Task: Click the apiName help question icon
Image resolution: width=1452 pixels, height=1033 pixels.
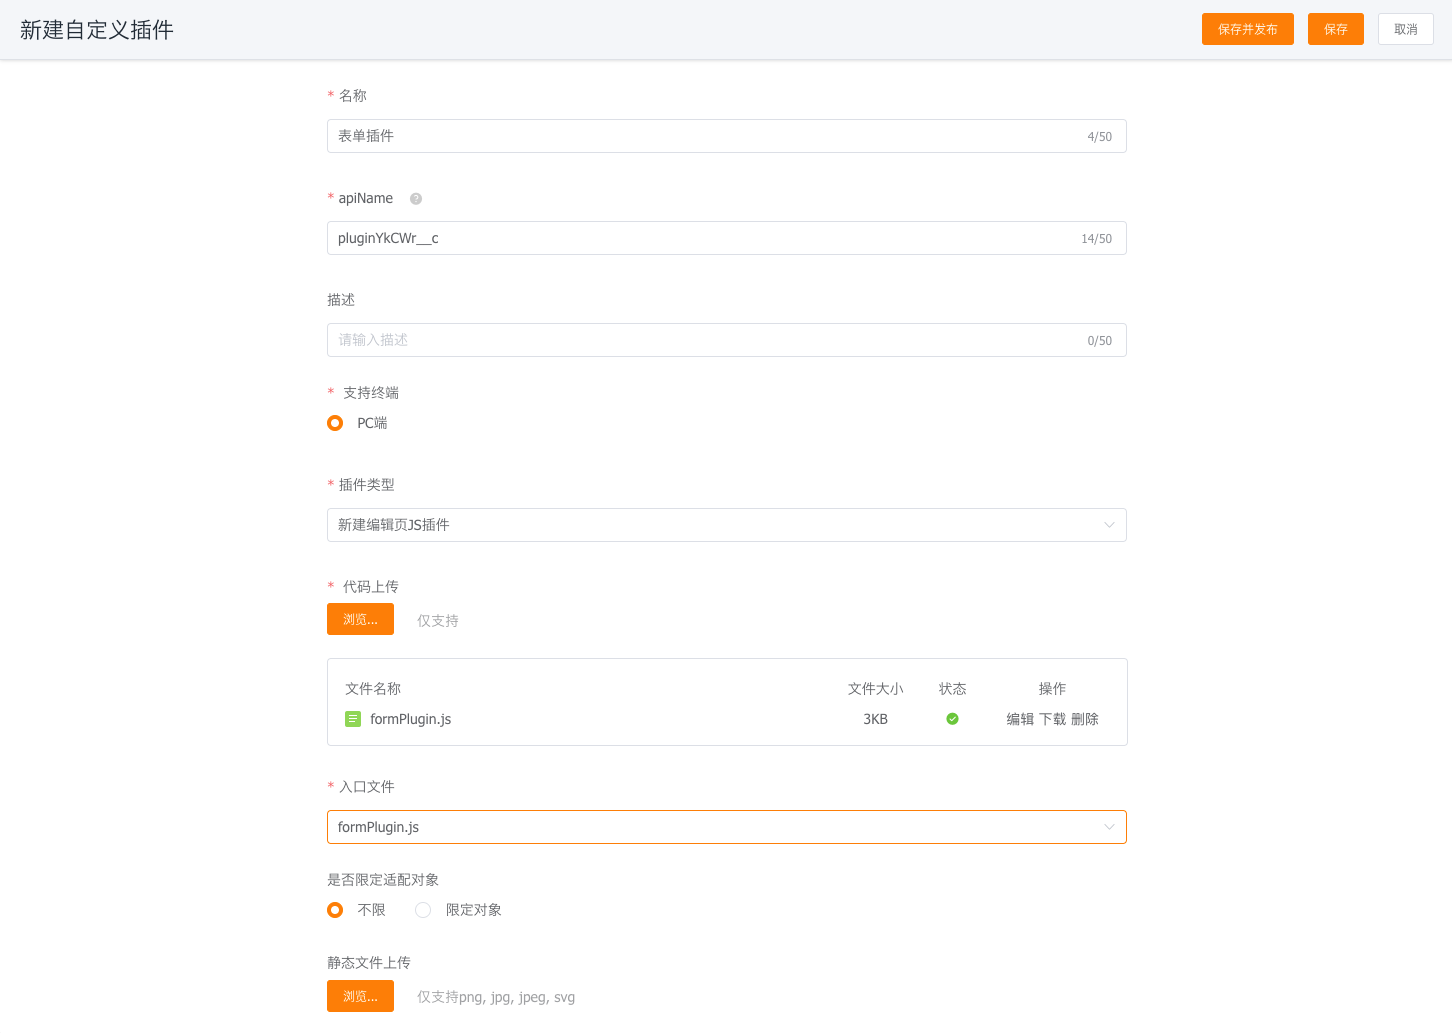Action: (416, 199)
